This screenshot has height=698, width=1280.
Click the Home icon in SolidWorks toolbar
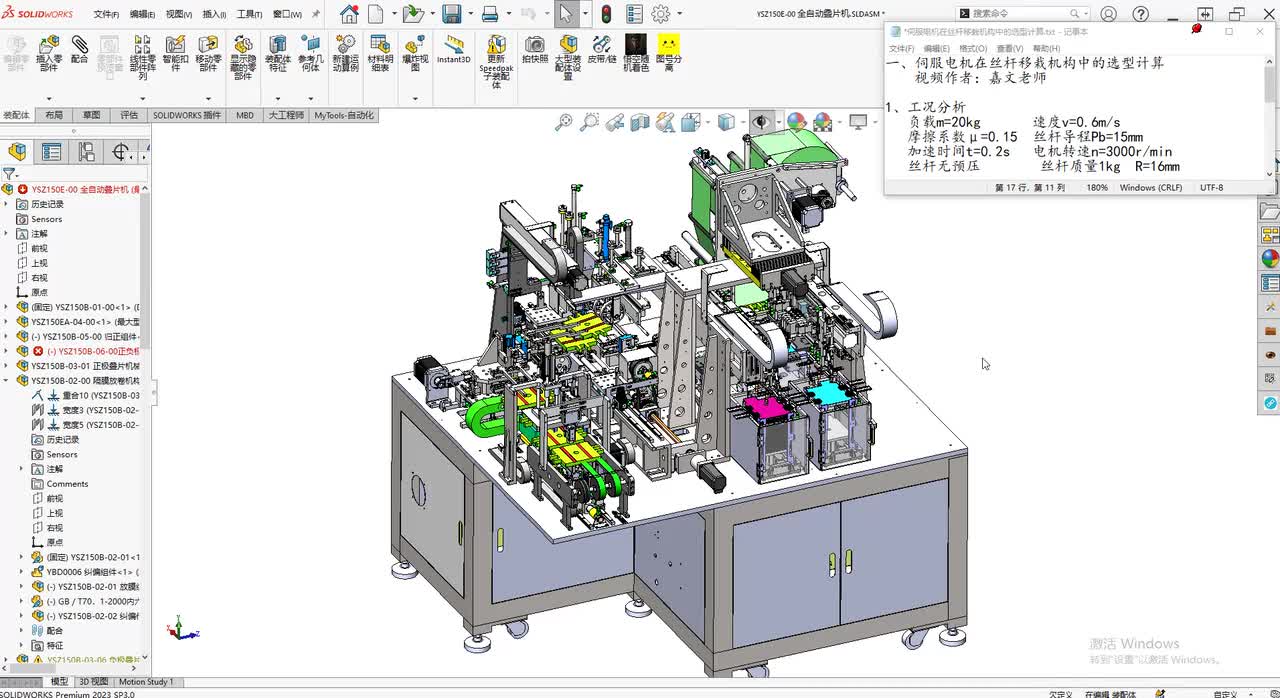click(349, 14)
